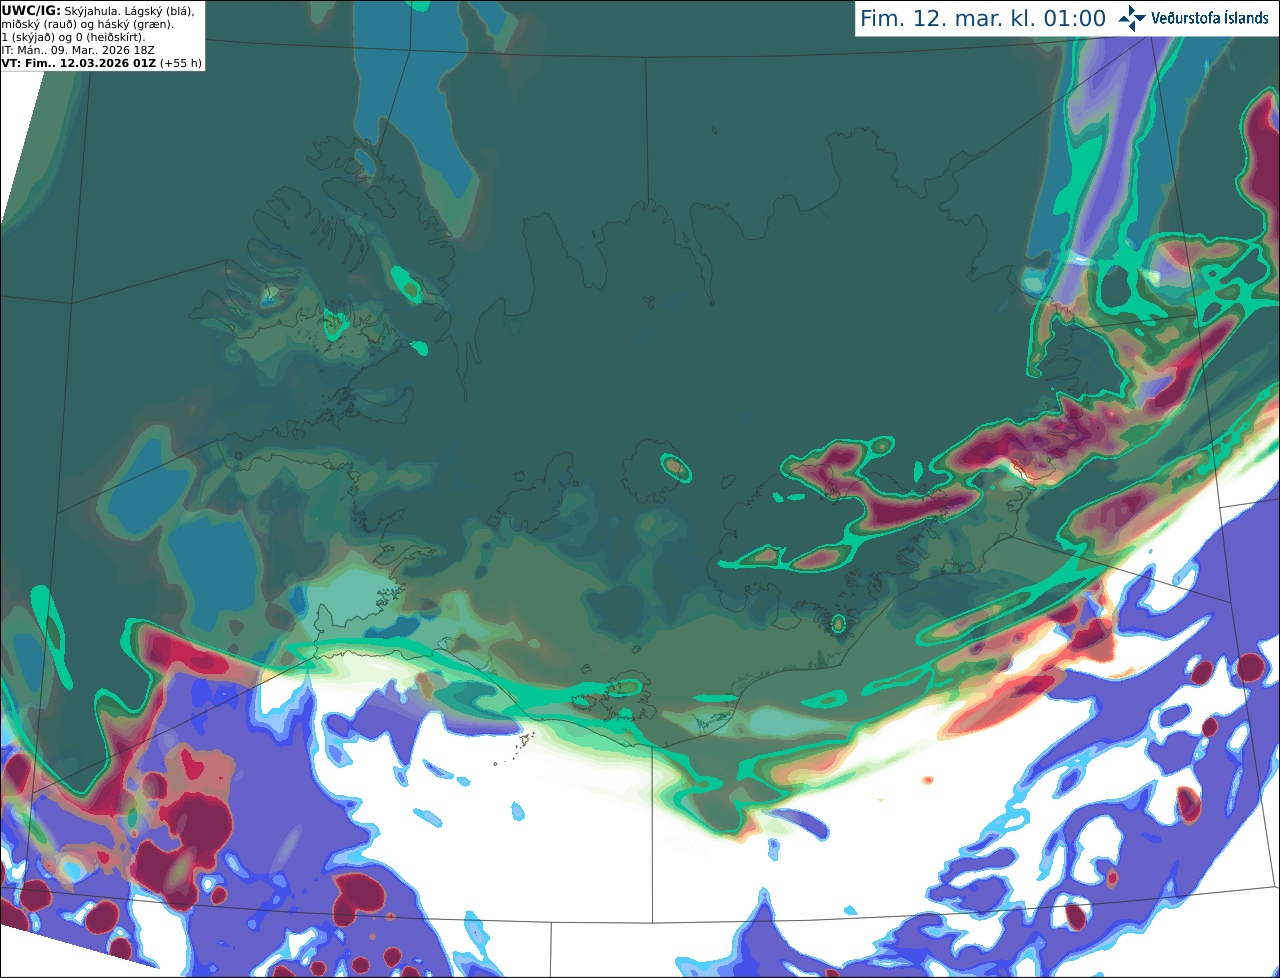
Task: Click the "miðský (rauð) og háský (græn)." legend line
Action: [88, 24]
